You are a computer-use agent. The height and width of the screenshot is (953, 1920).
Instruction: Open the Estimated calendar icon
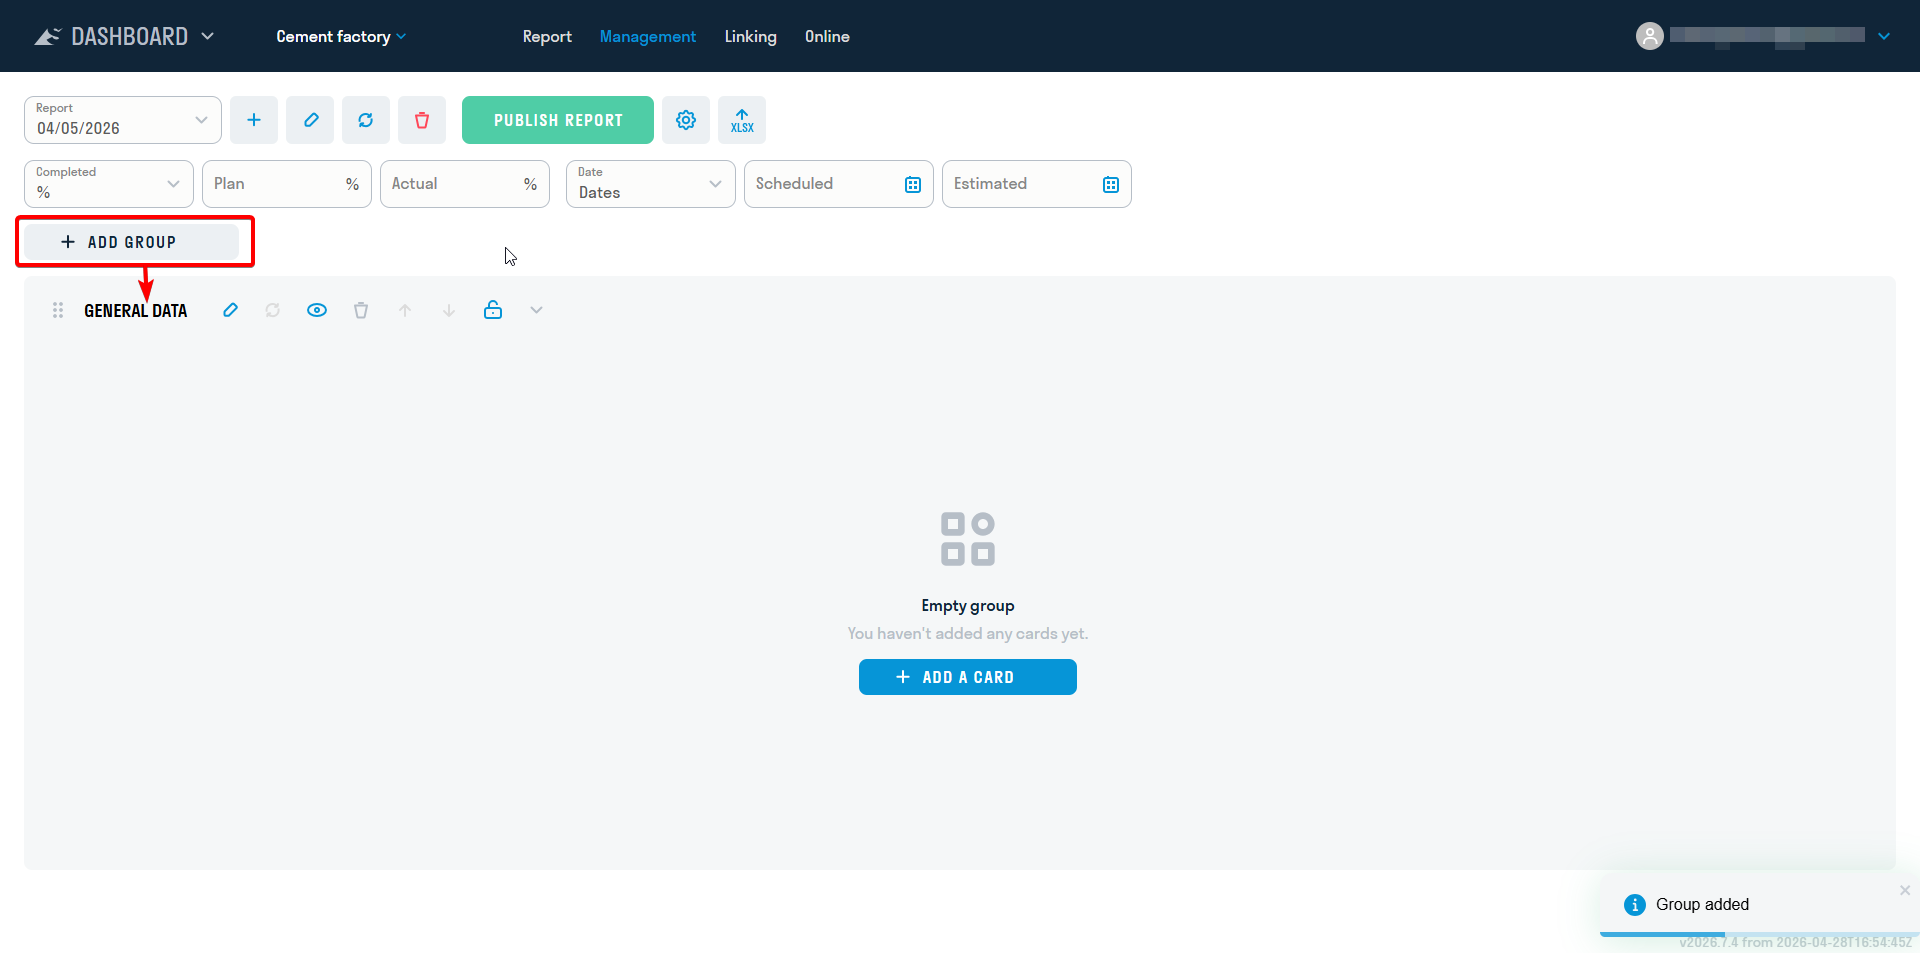(1111, 184)
